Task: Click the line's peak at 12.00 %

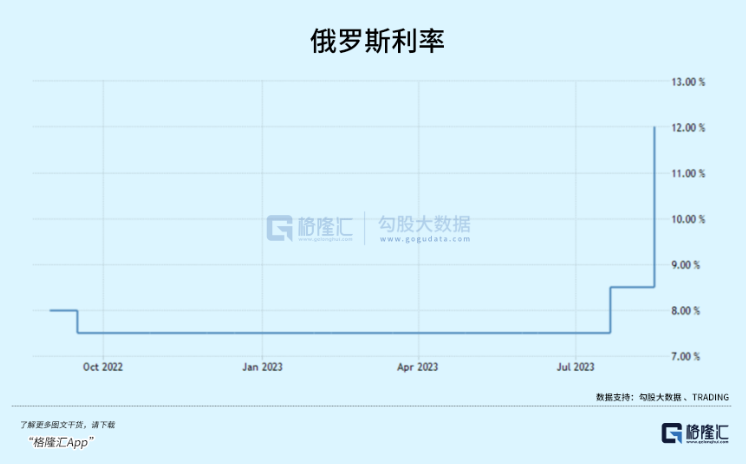Action: coord(654,128)
